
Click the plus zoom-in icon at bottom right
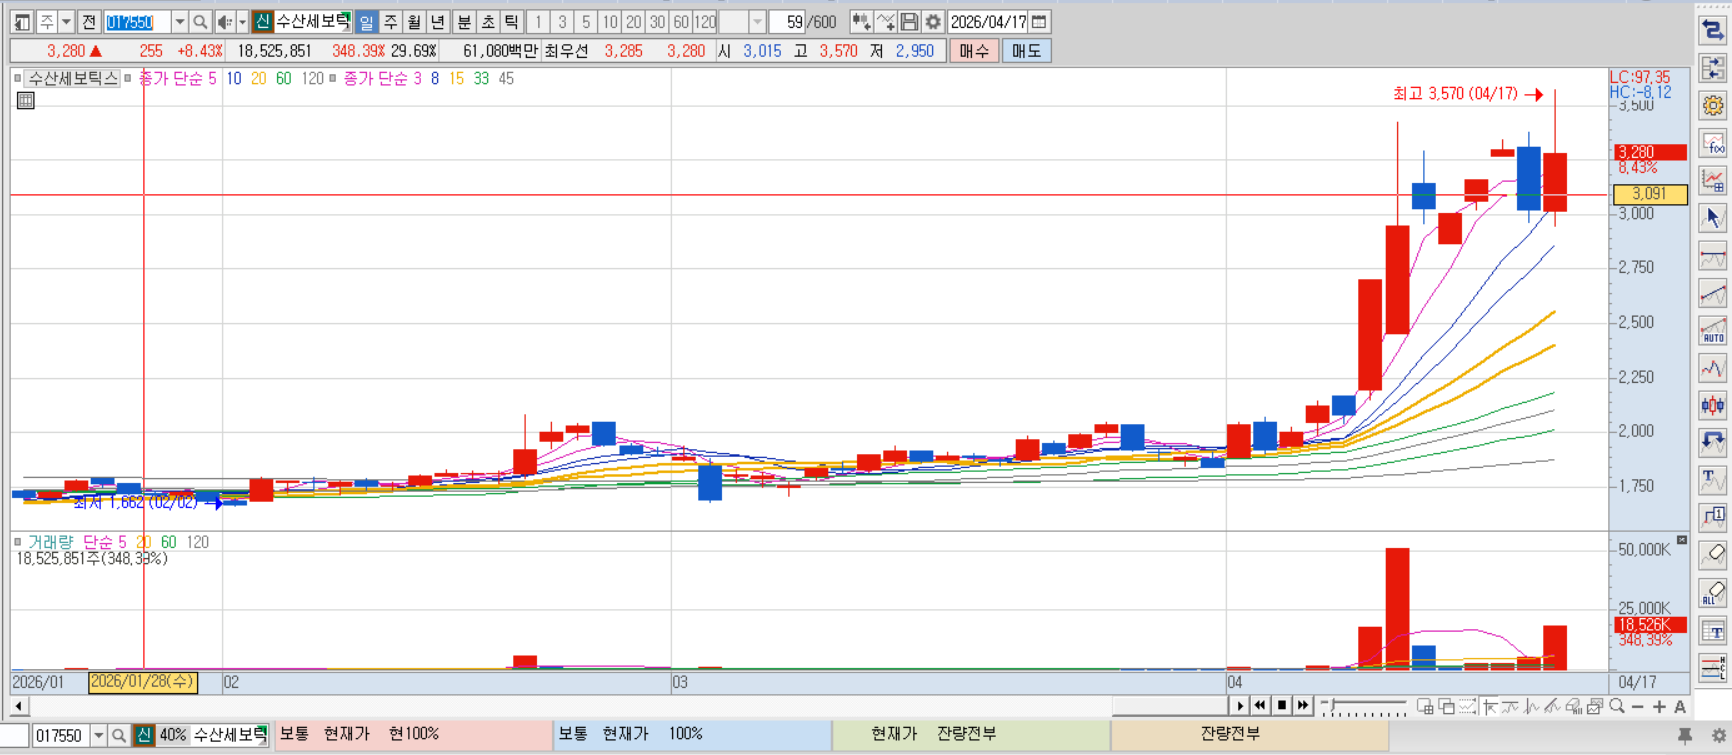(1659, 706)
